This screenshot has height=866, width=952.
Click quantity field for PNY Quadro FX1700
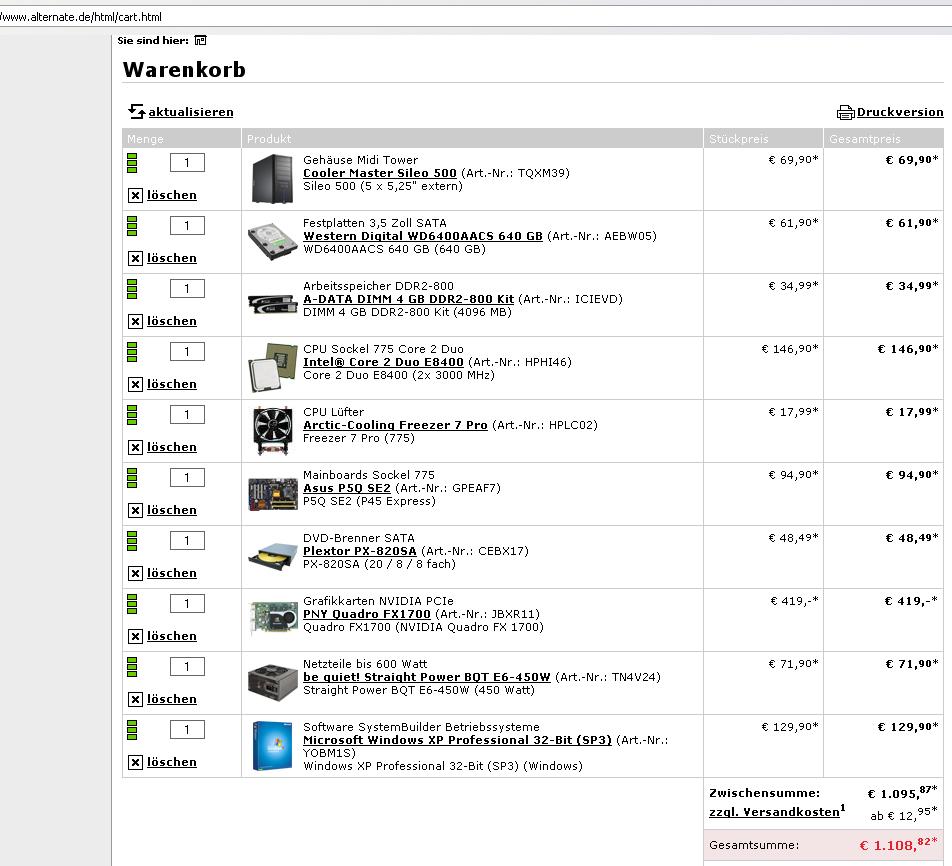187,604
